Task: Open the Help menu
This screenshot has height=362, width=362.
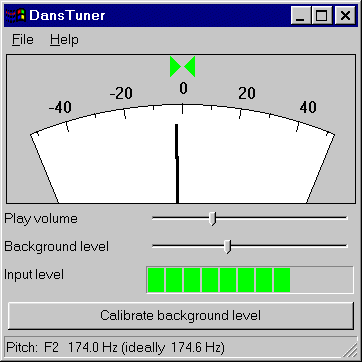Action: click(64, 40)
